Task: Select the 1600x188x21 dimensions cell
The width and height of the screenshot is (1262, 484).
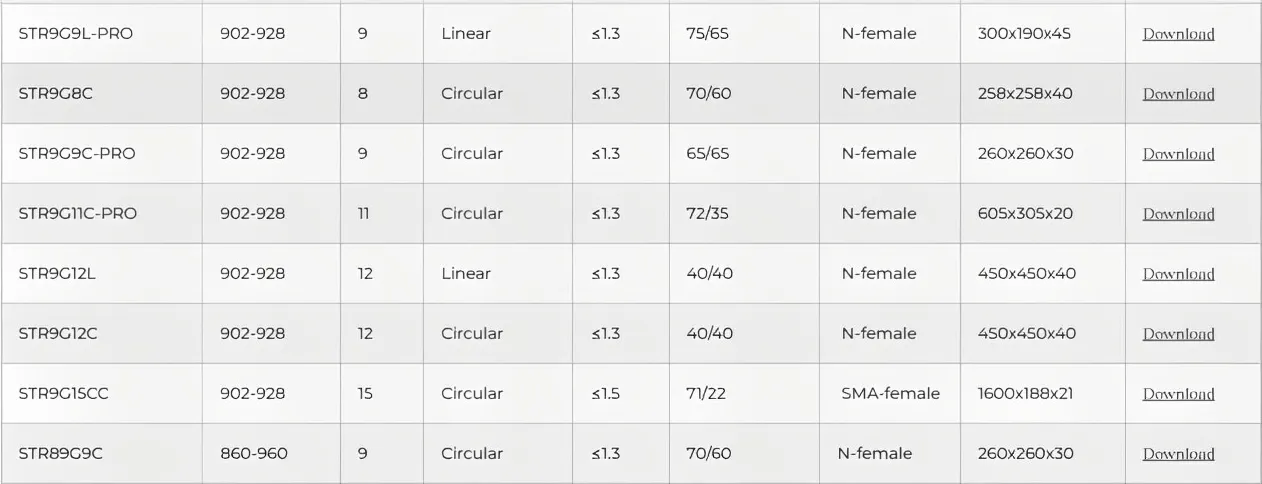Action: (1025, 394)
